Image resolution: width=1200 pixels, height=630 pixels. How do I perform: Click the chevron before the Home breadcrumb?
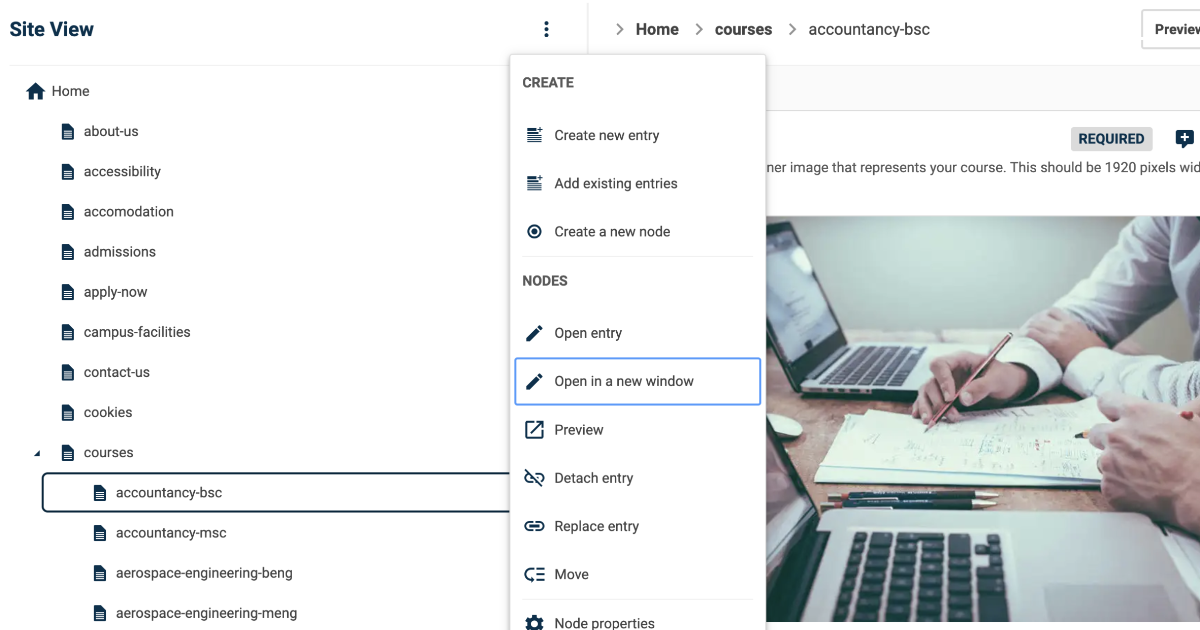pos(620,29)
